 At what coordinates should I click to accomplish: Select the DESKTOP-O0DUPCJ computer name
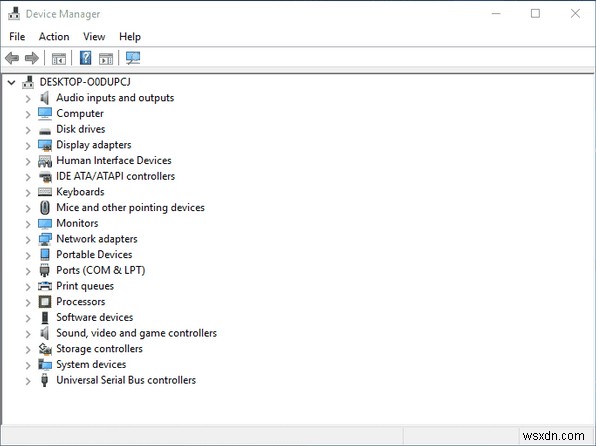[x=85, y=82]
